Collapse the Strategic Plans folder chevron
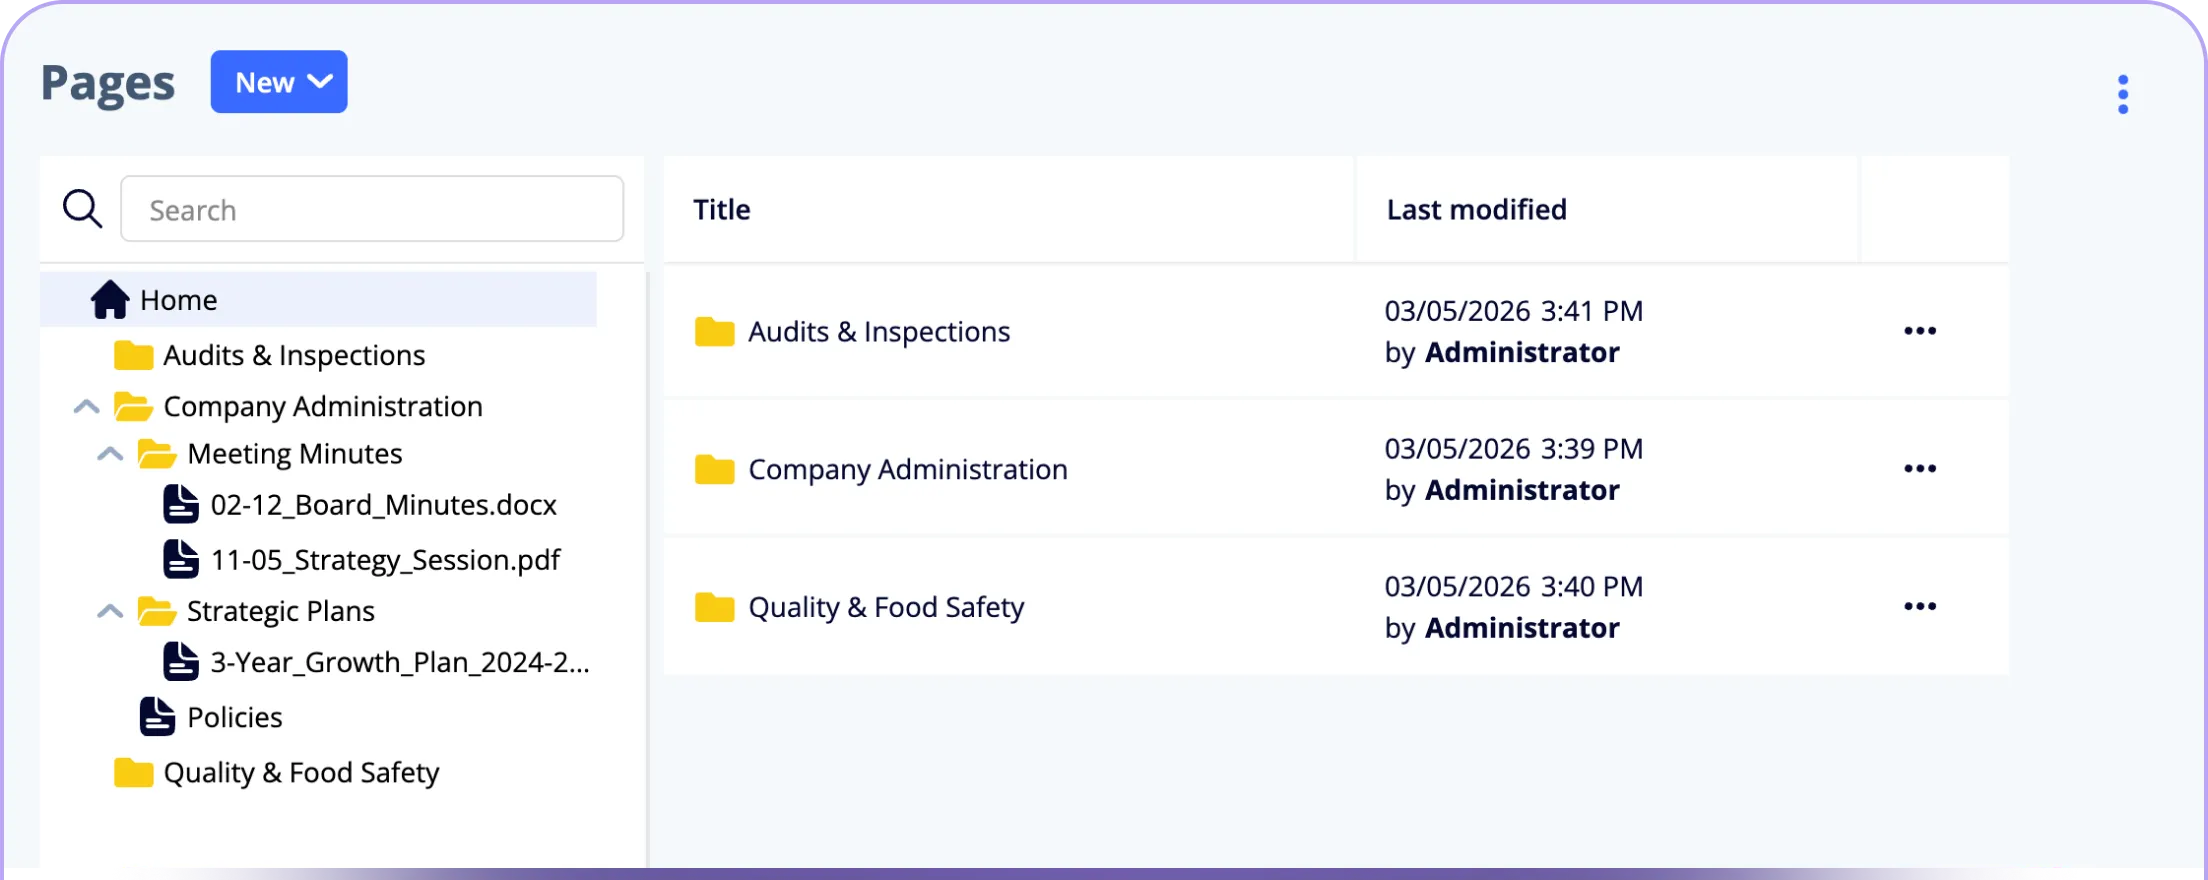 tap(110, 610)
